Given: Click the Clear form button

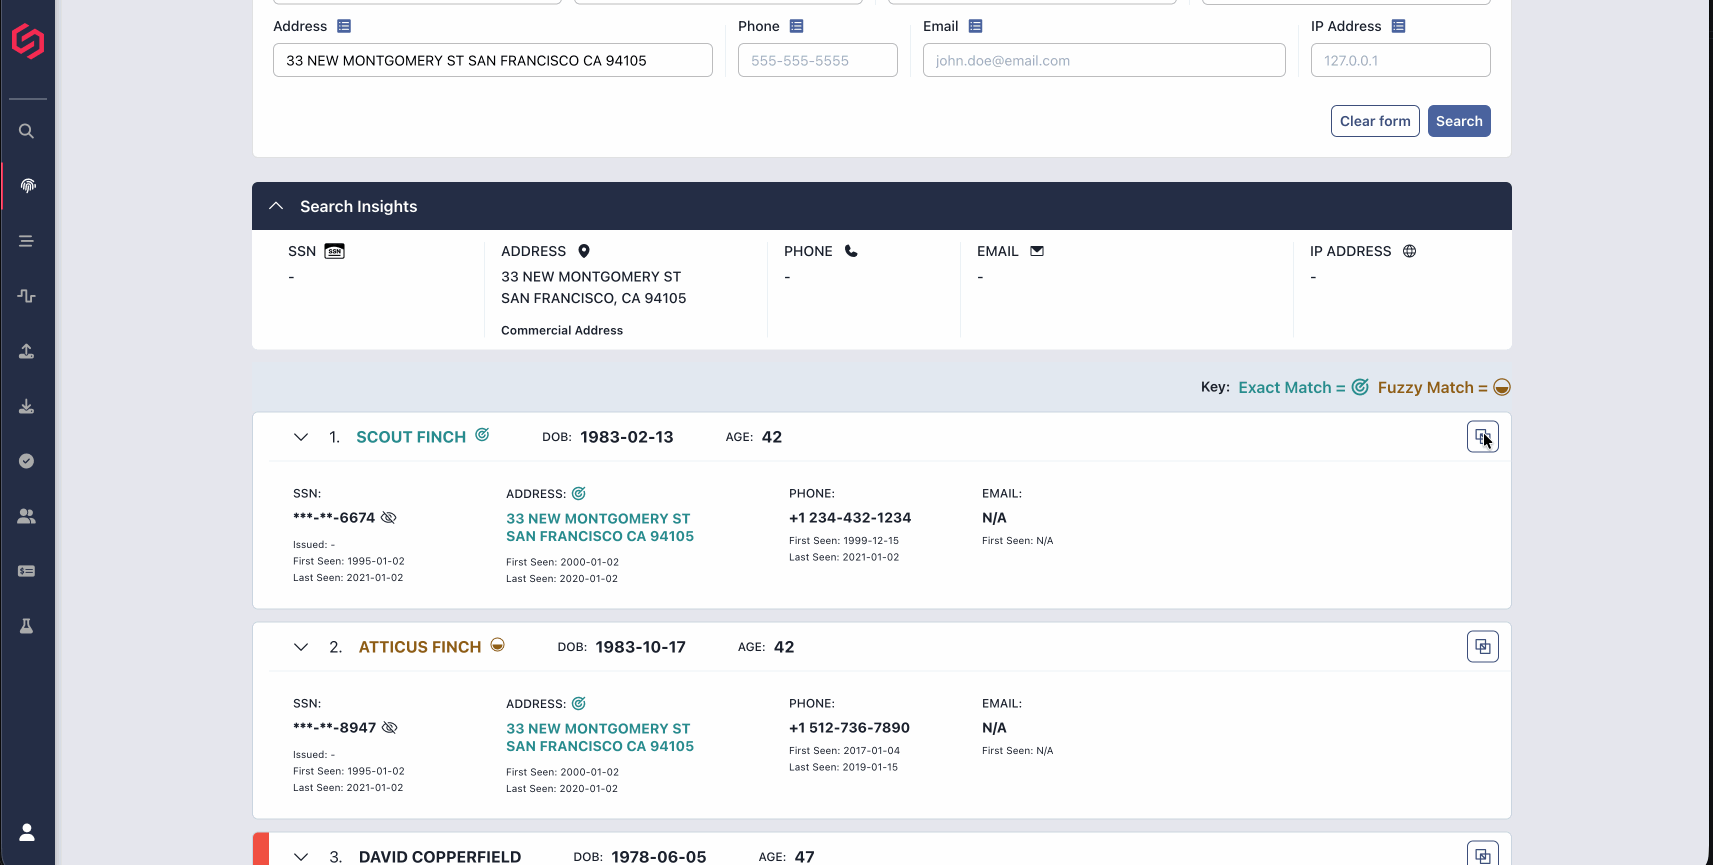Looking at the screenshot, I should pyautogui.click(x=1375, y=121).
